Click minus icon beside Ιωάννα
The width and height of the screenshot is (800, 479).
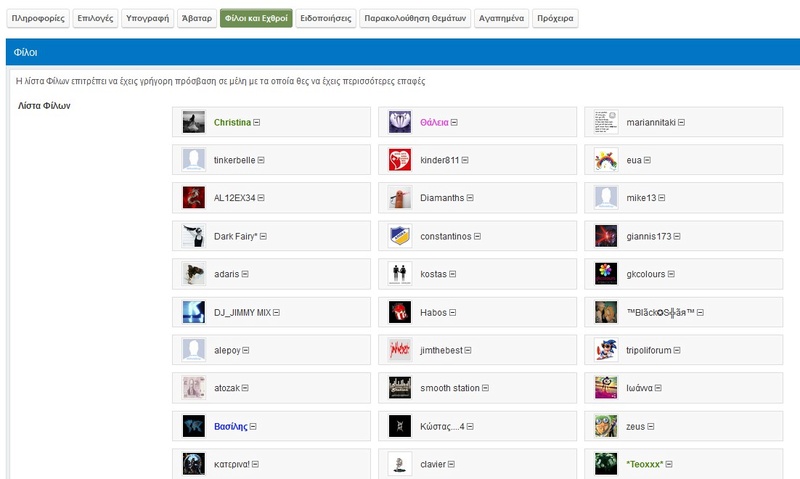(659, 388)
